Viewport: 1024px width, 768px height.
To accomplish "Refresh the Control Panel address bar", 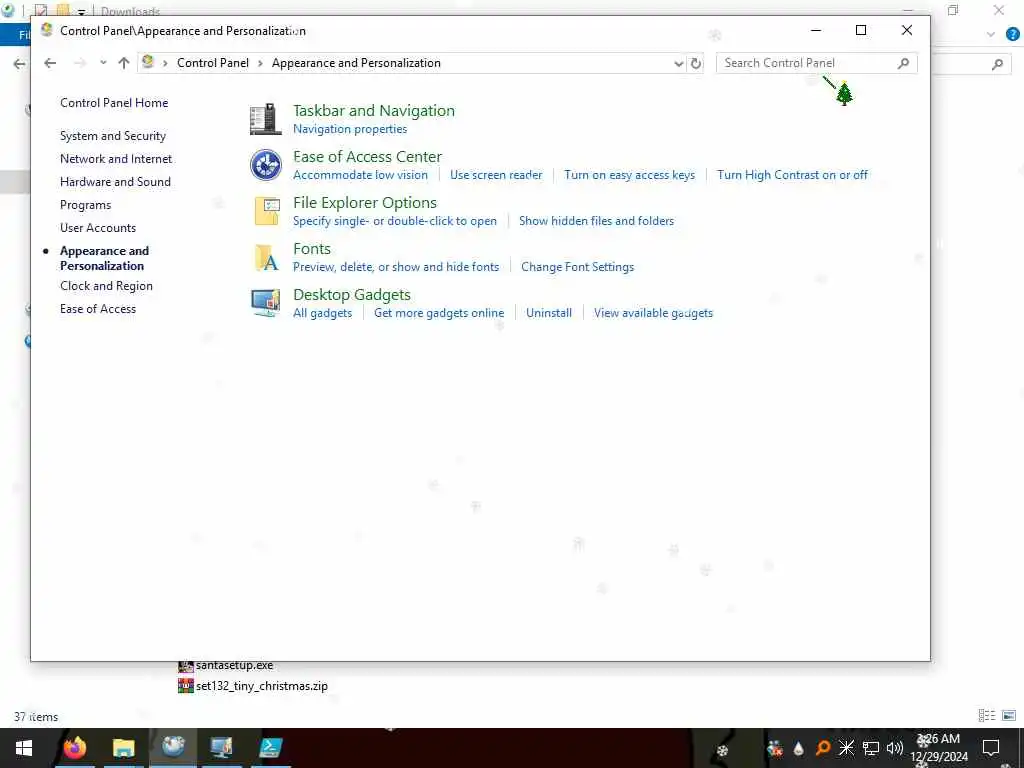I will tap(696, 63).
